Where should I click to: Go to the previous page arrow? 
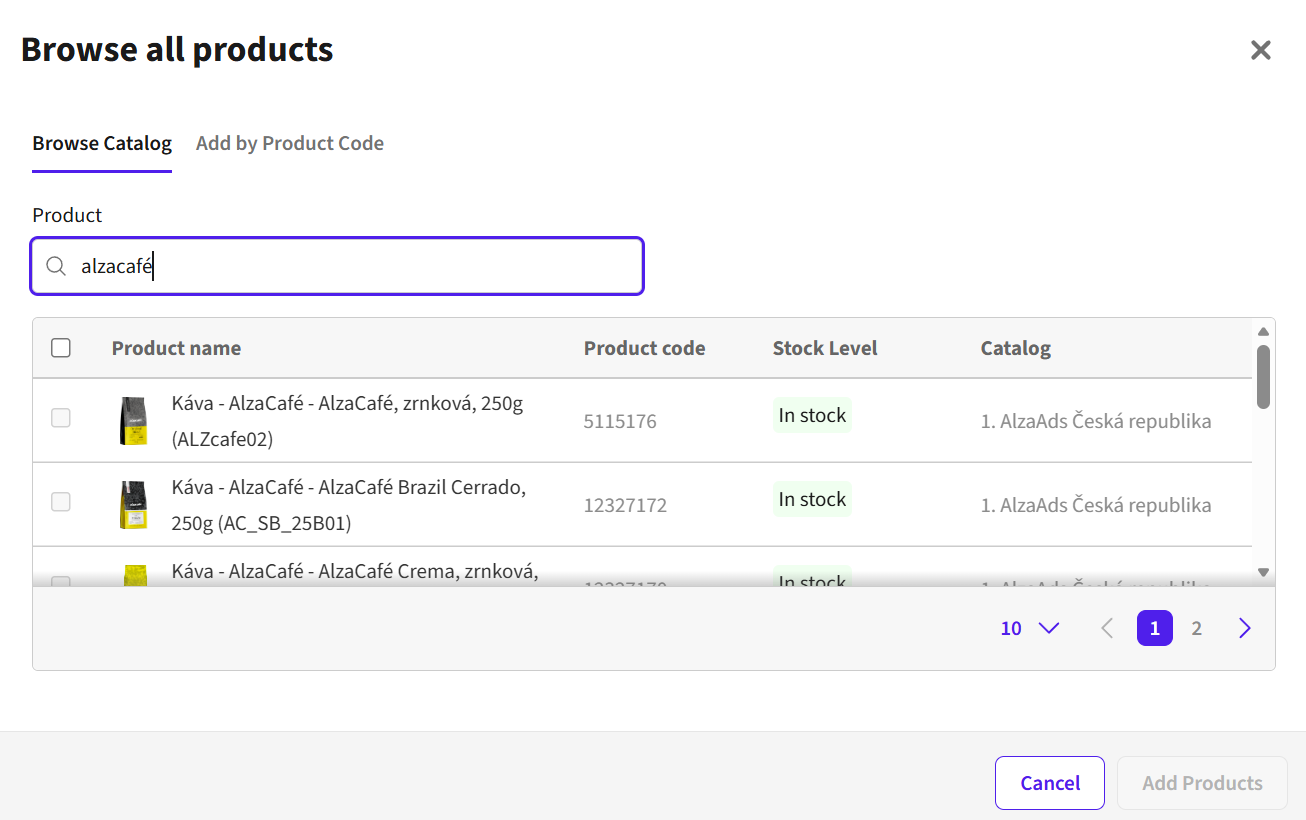click(1107, 628)
